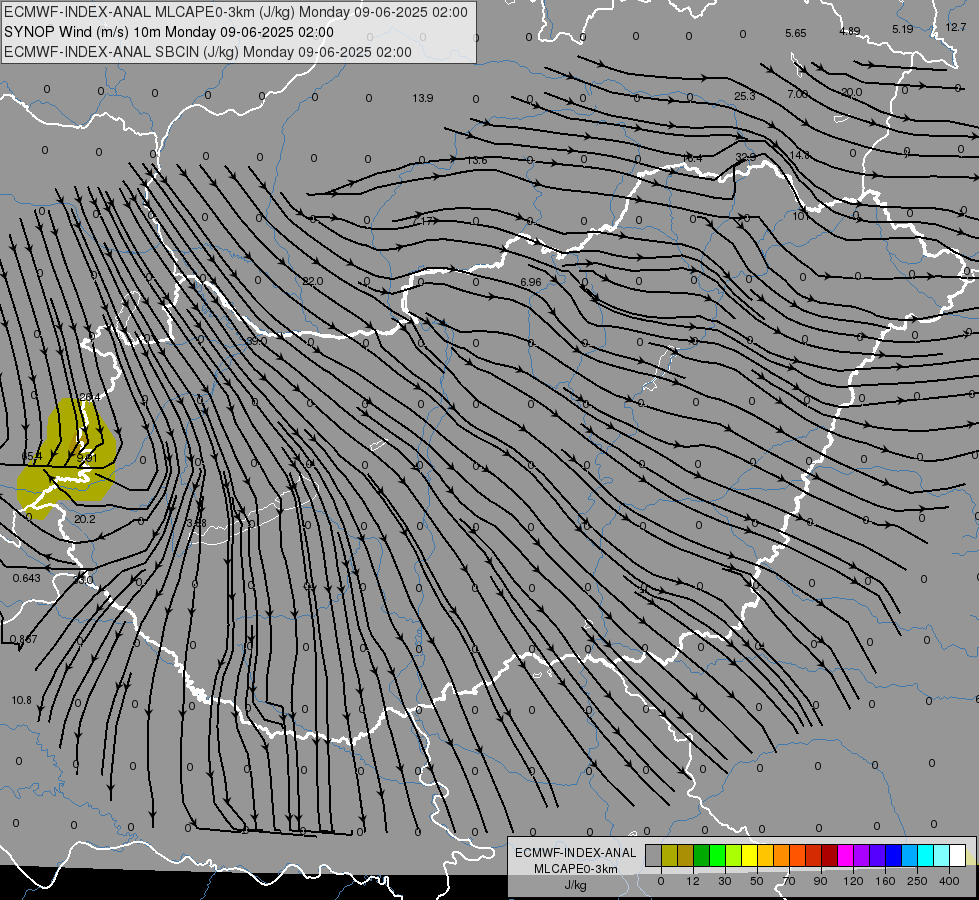Viewport: 979px width, 900px height.
Task: Click the map value 65.4
Action: pyautogui.click(x=31, y=457)
